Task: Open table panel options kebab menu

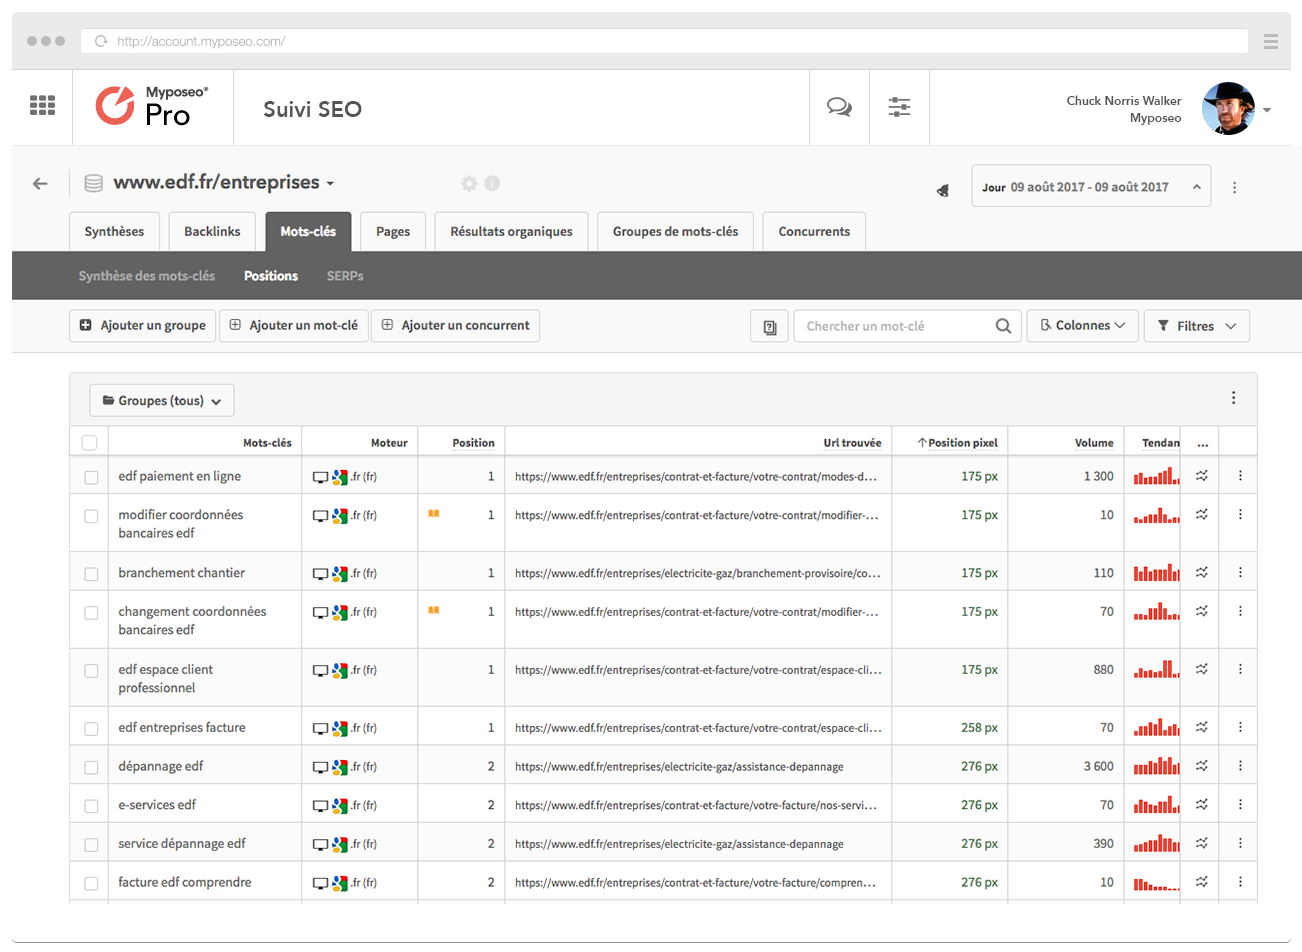Action: pos(1233,398)
